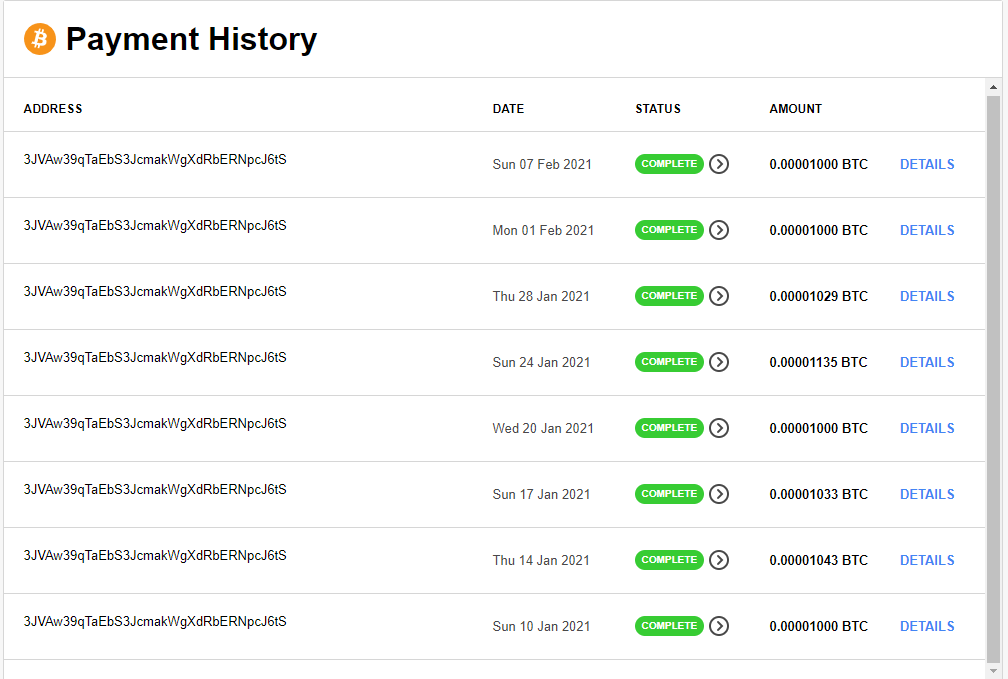
Task: Open arrow icon for Sun 24 Jan 2021 payment
Action: 719,362
